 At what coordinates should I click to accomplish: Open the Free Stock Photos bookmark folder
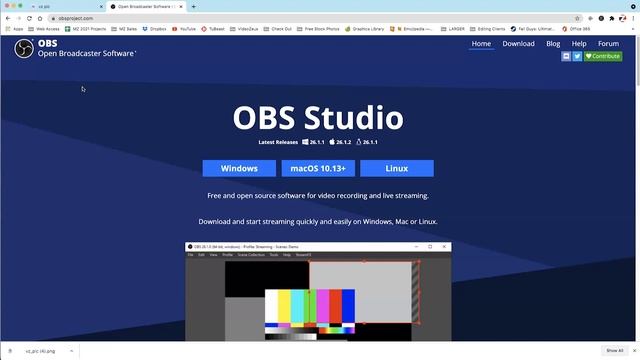pos(318,29)
